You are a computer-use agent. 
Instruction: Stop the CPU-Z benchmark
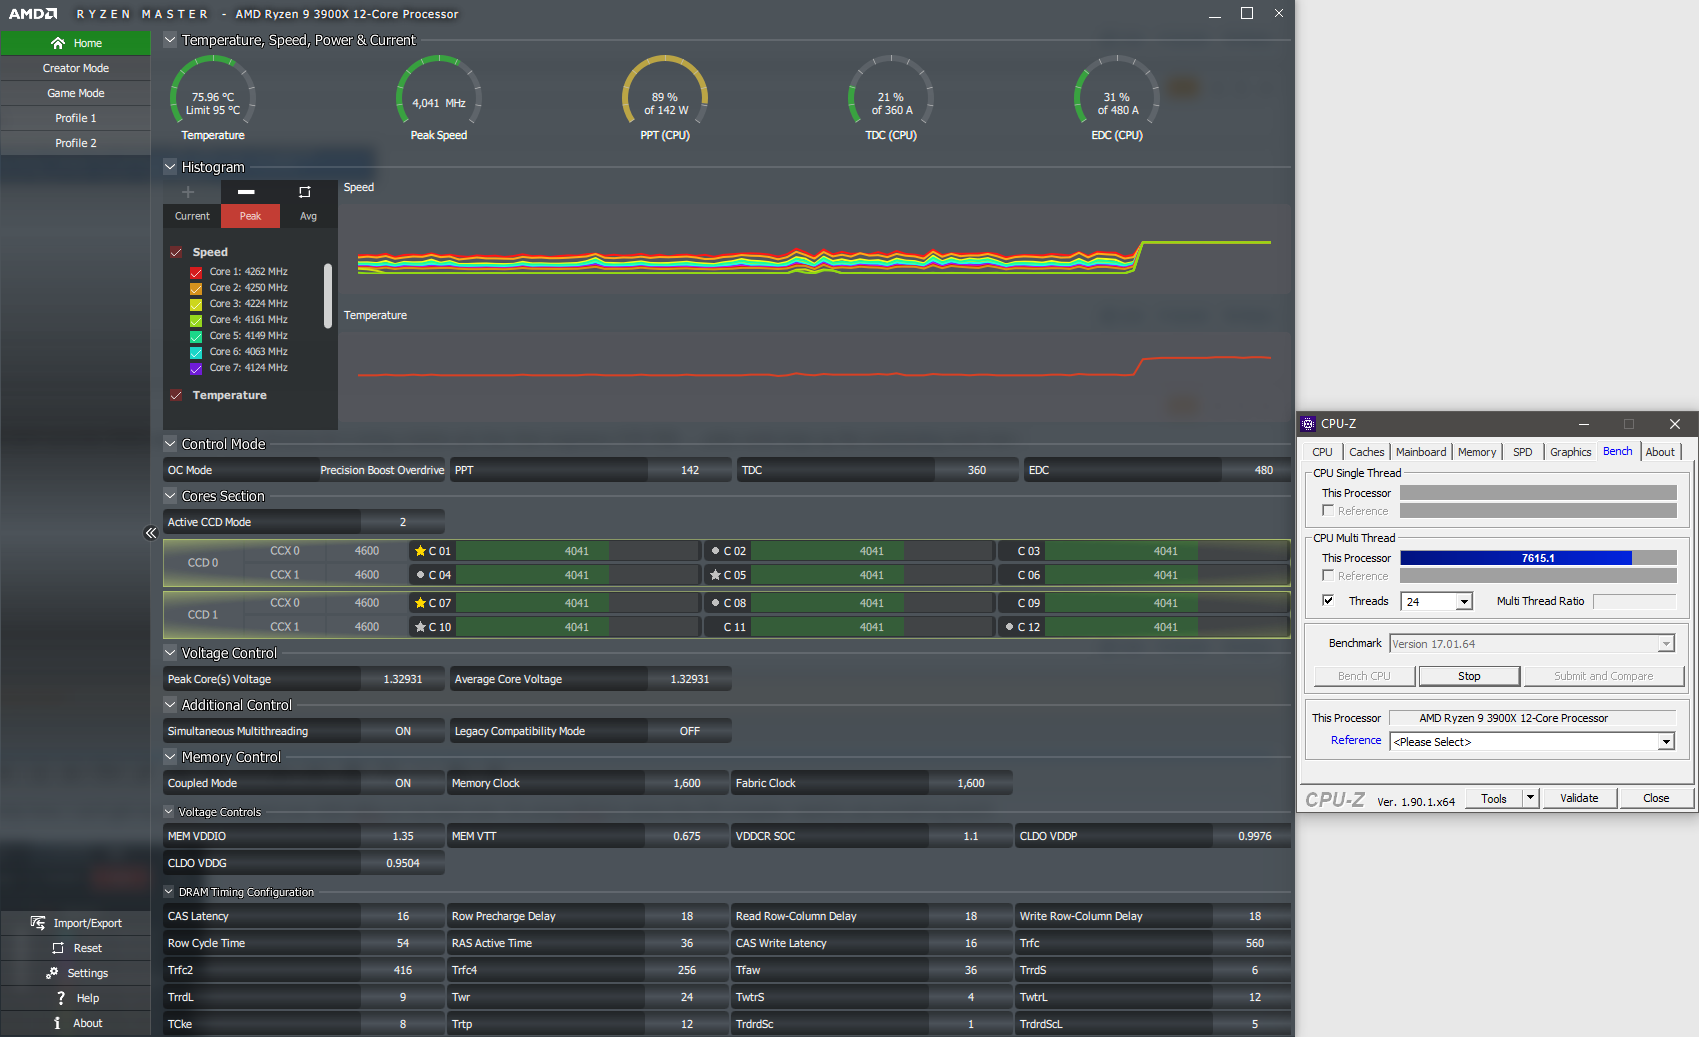1469,676
